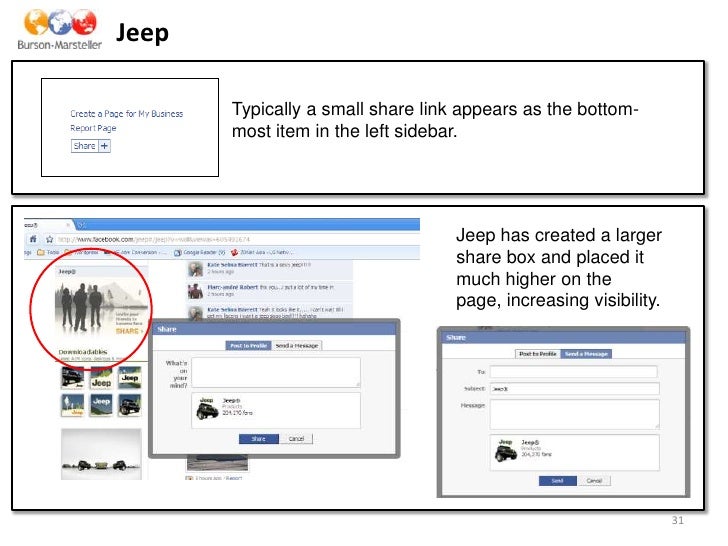Open the Google Reader bookmark
Viewport: 728px width, 546px height.
pos(200,252)
